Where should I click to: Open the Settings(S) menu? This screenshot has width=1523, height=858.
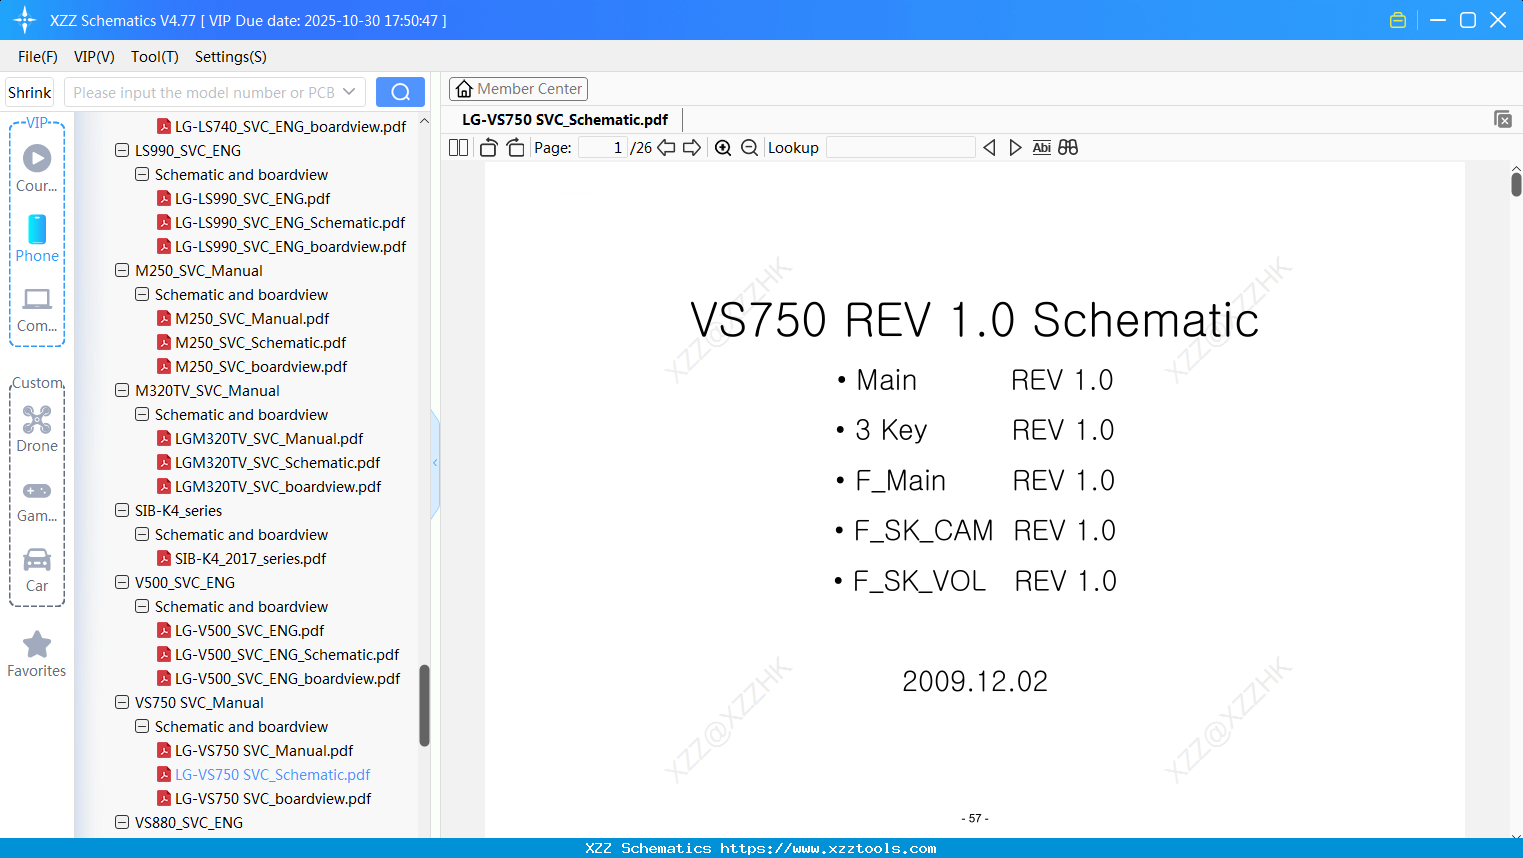pyautogui.click(x=230, y=57)
